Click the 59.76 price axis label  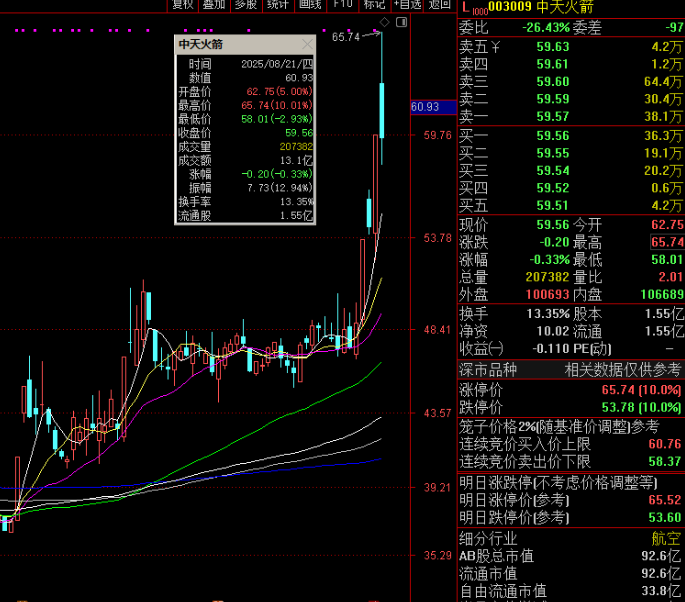pyautogui.click(x=438, y=135)
